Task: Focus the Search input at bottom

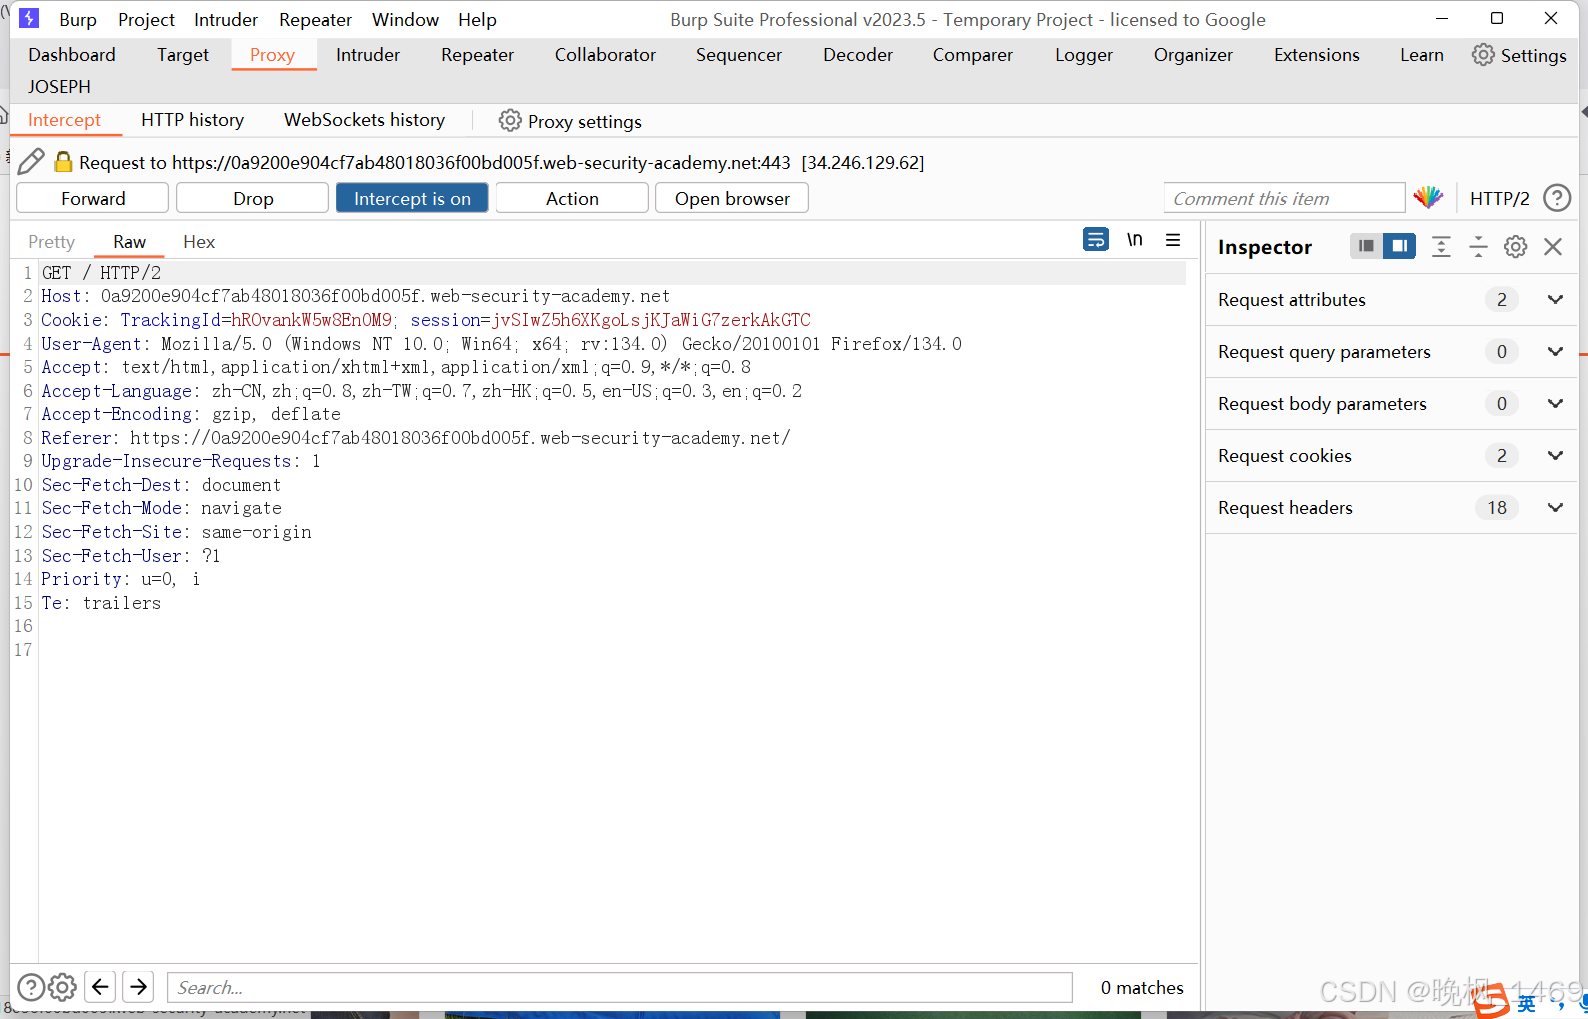Action: (x=620, y=988)
